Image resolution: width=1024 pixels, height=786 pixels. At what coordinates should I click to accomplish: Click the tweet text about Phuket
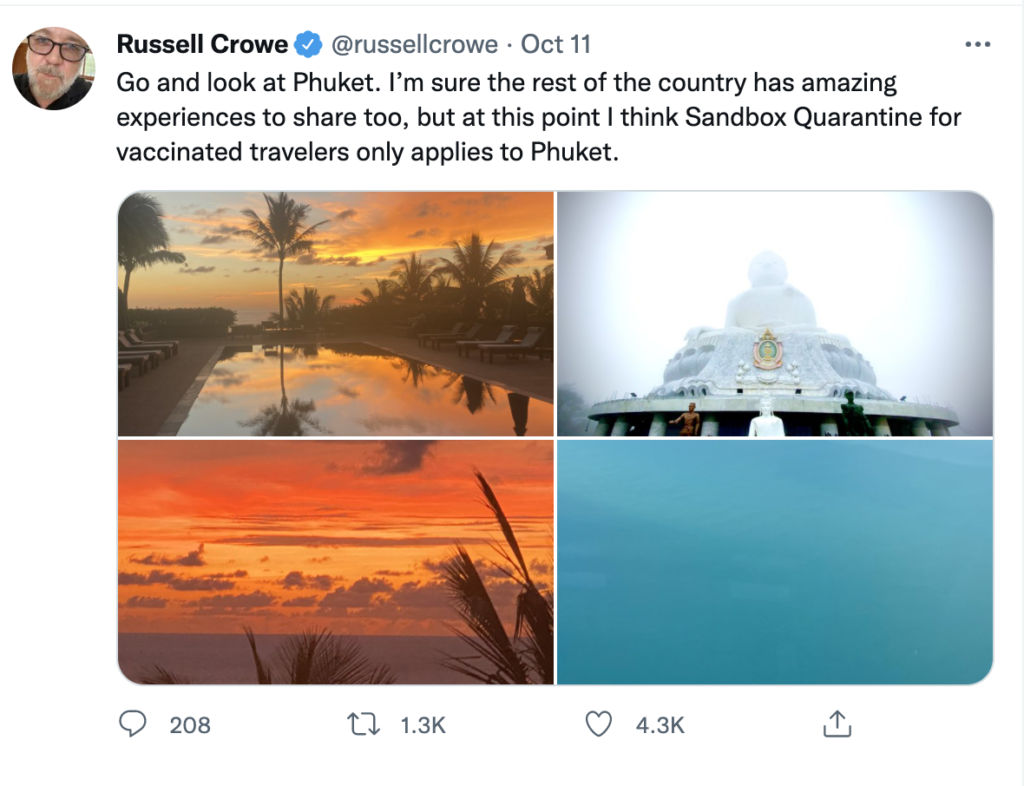click(539, 118)
